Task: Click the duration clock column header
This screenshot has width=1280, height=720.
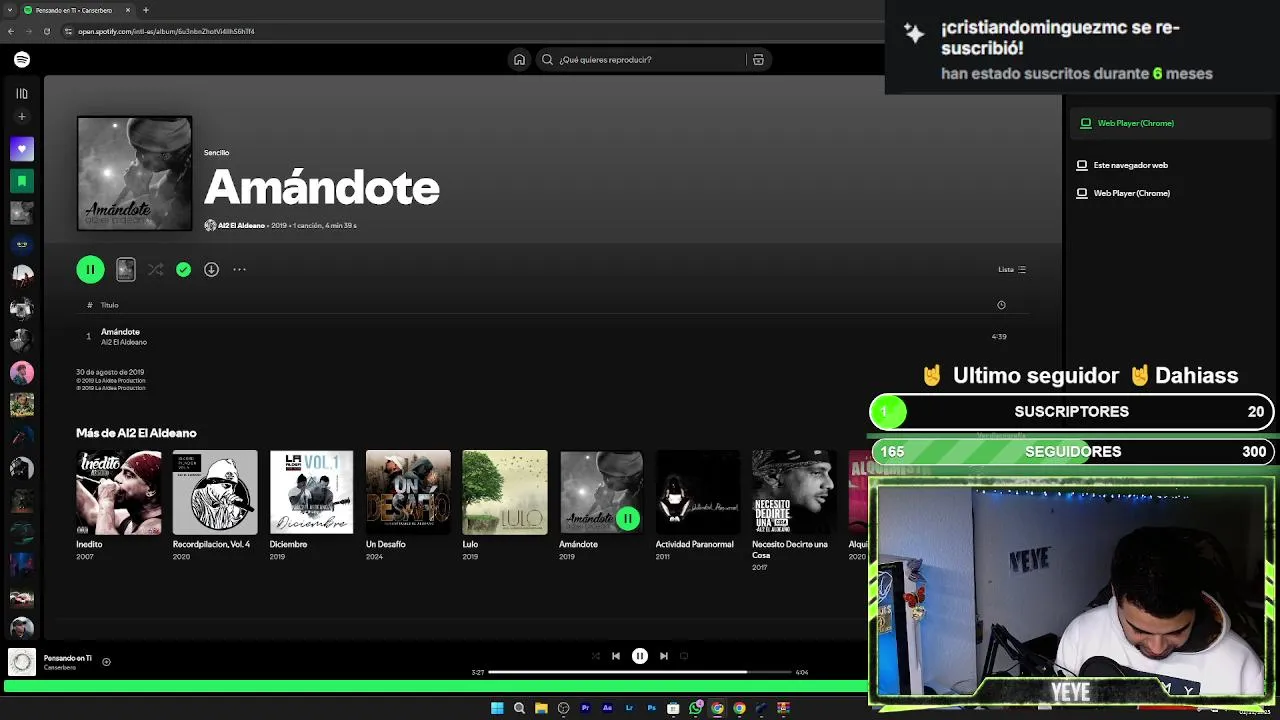Action: pyautogui.click(x=1001, y=305)
